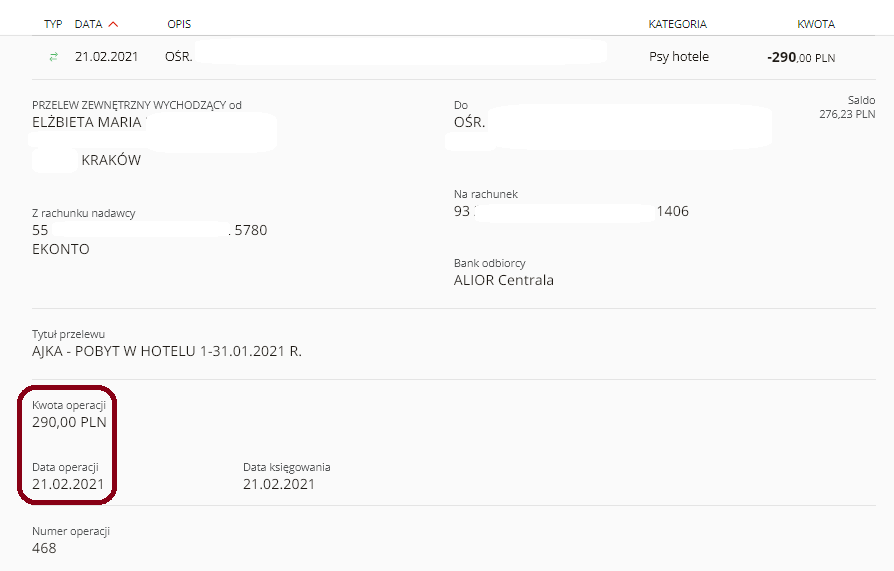Image resolution: width=894 pixels, height=571 pixels.
Task: Click the green transfer type icon
Action: 53,56
